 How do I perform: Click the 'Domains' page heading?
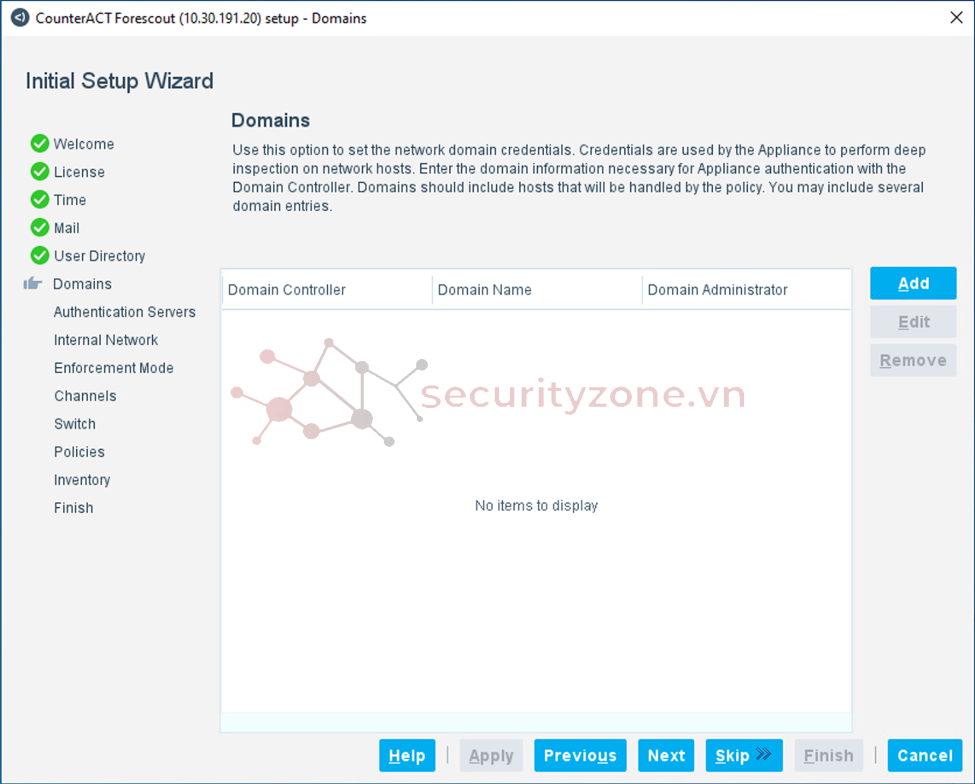270,120
